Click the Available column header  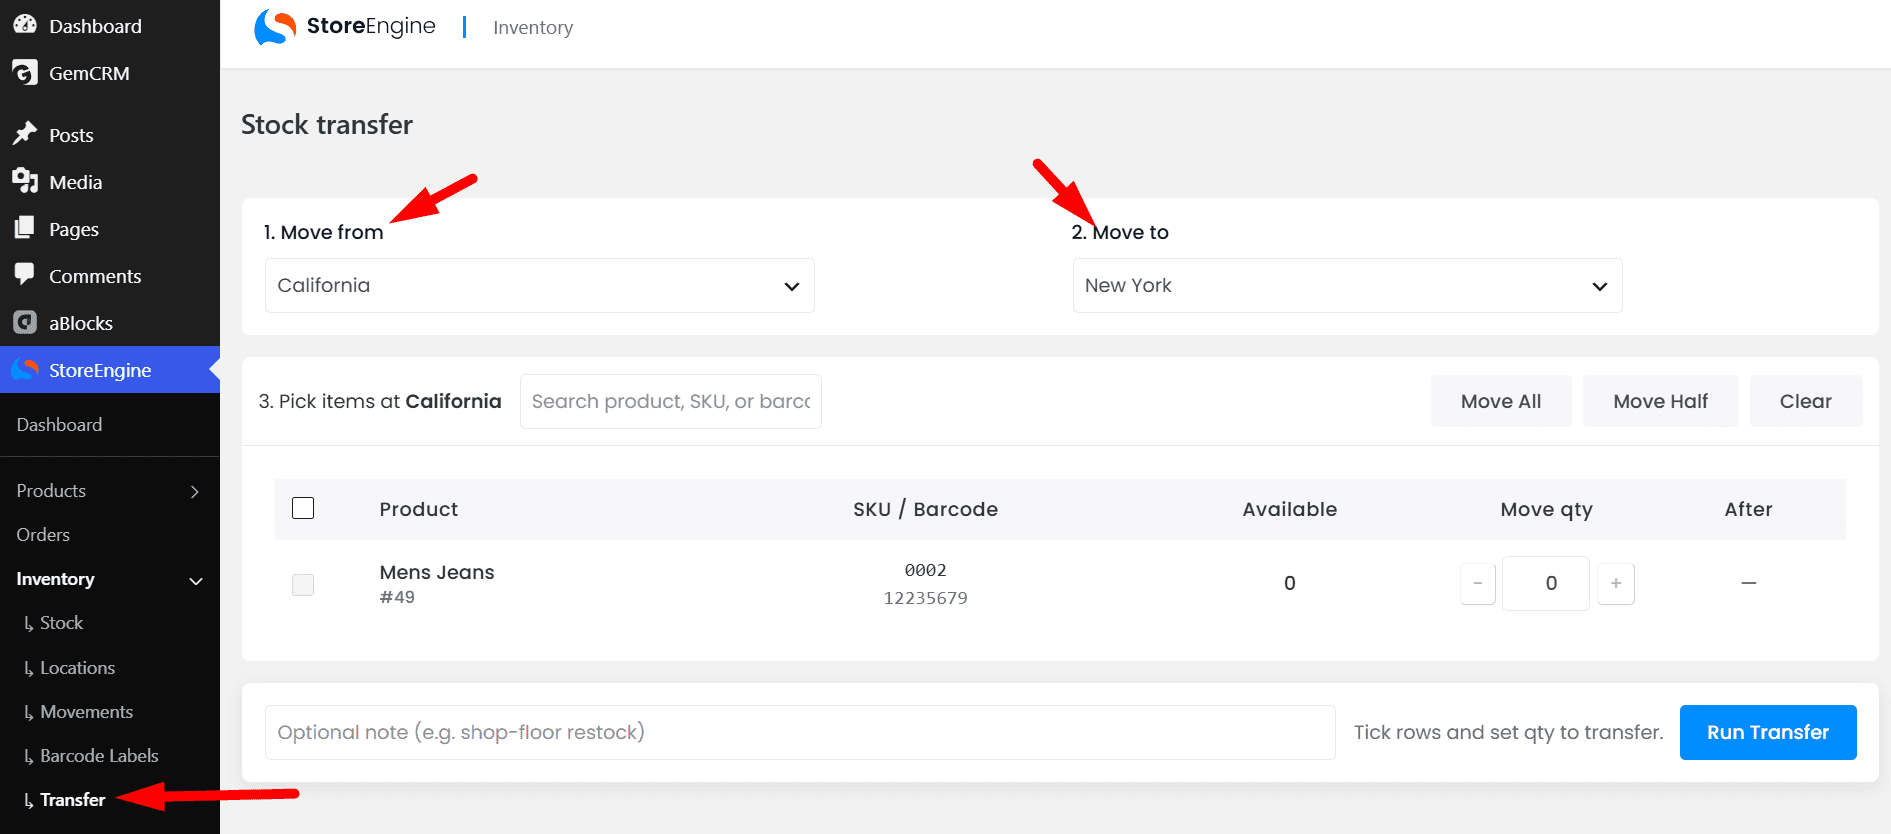1290,509
